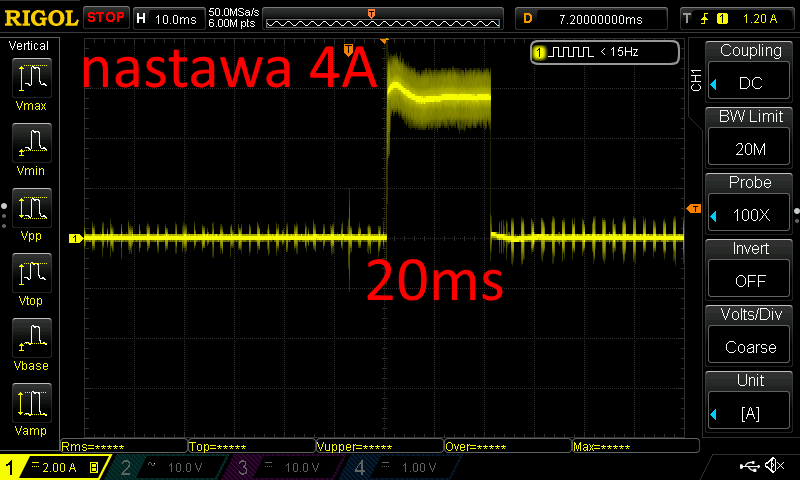
Task: Click the channel 1 ground marker
Action: tap(76, 238)
